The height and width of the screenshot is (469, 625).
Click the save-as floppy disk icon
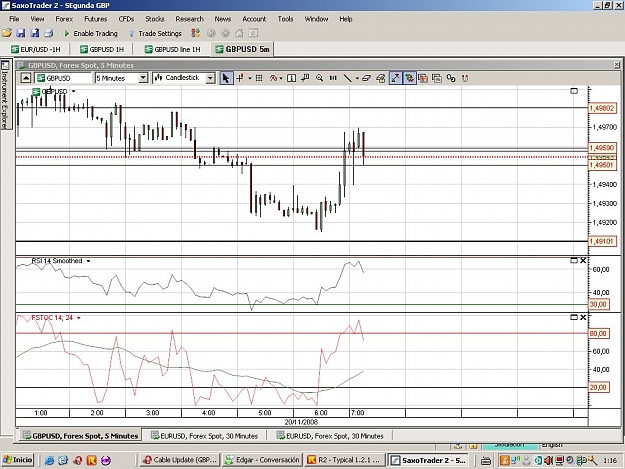[35, 33]
